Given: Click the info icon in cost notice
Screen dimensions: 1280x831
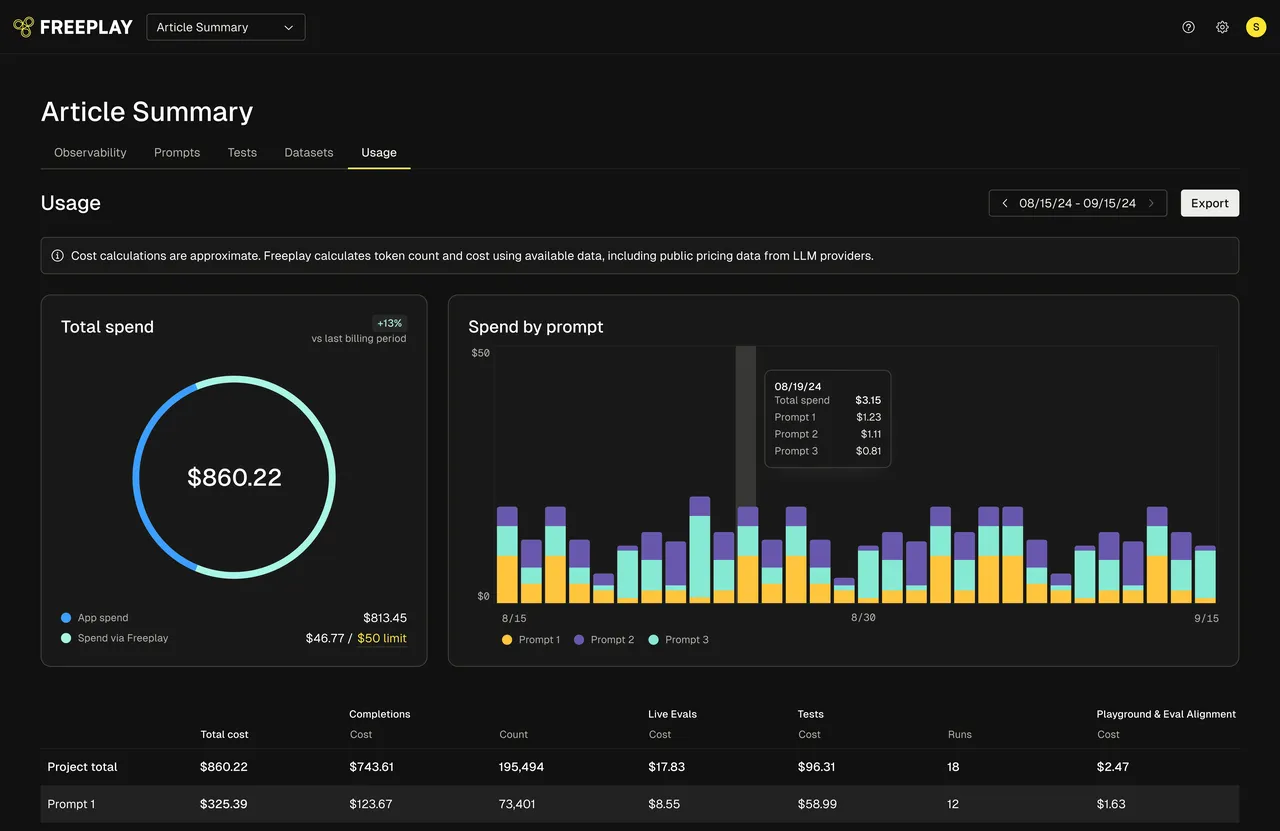Looking at the screenshot, I should point(57,256).
